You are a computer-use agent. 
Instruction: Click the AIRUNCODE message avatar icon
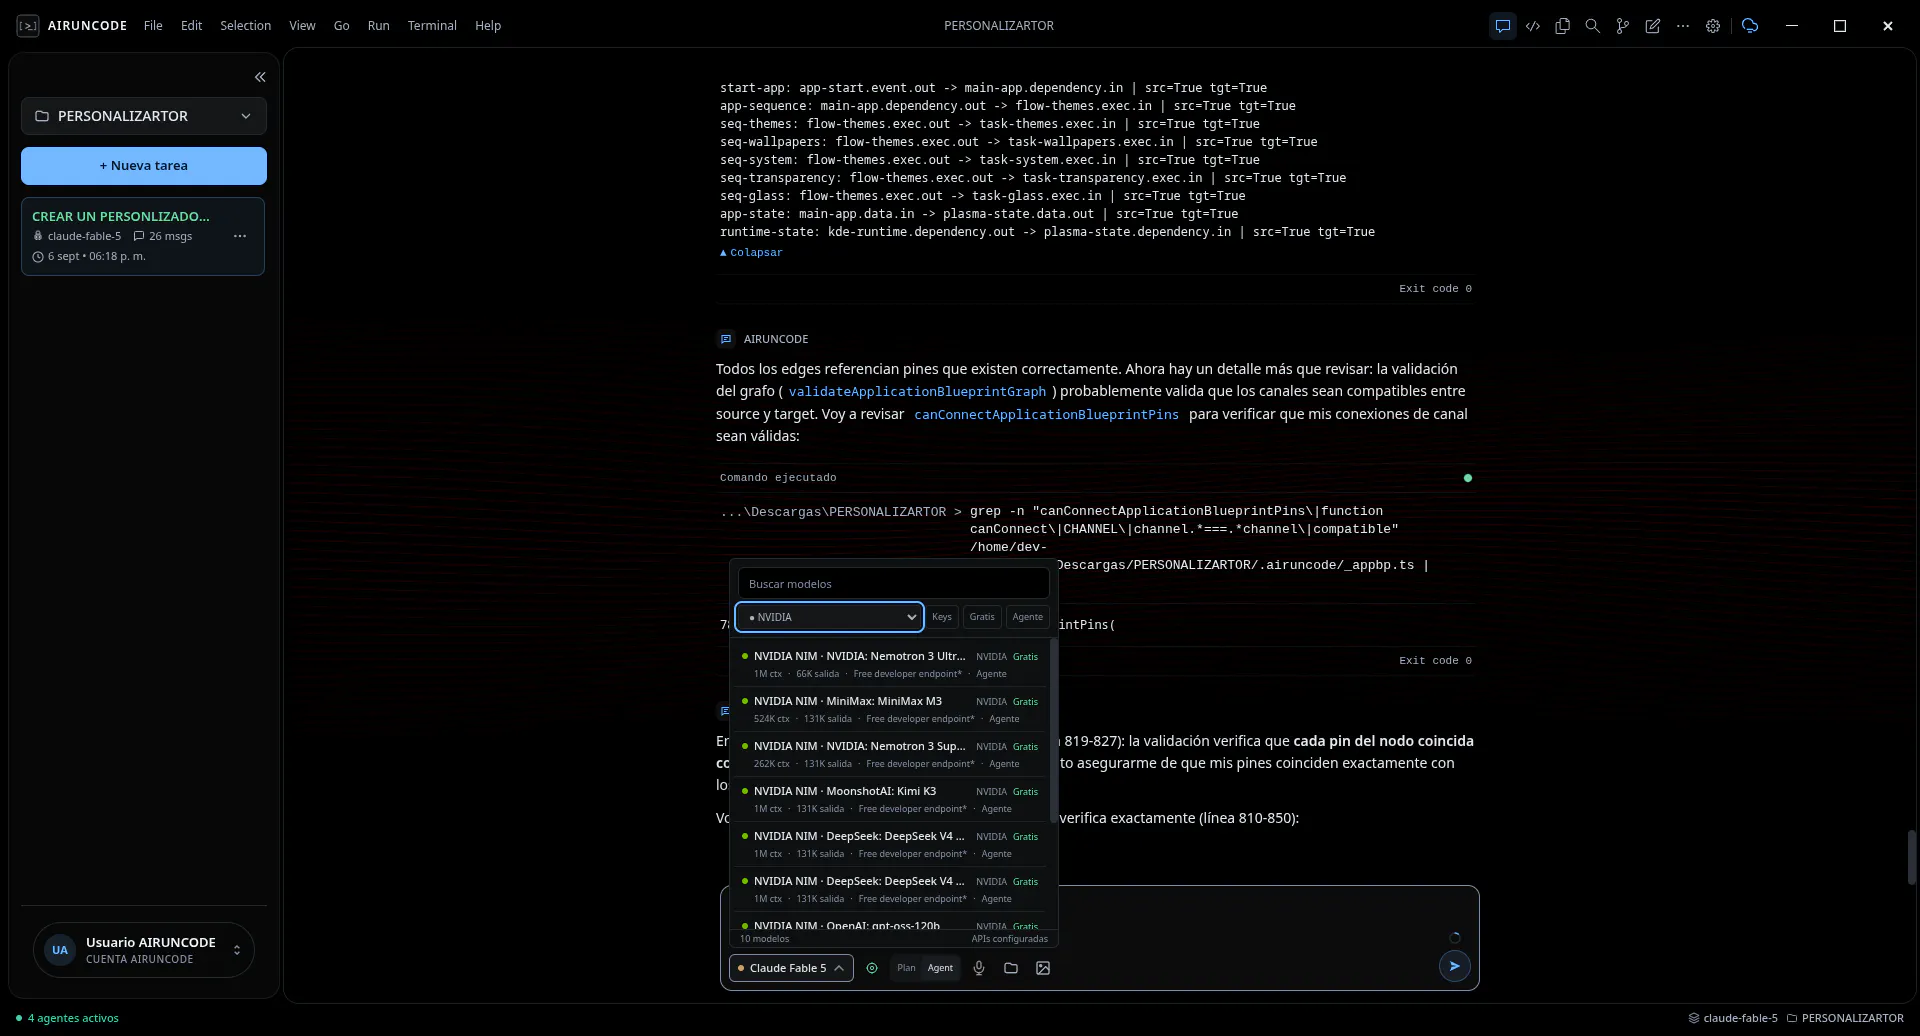pyautogui.click(x=726, y=339)
